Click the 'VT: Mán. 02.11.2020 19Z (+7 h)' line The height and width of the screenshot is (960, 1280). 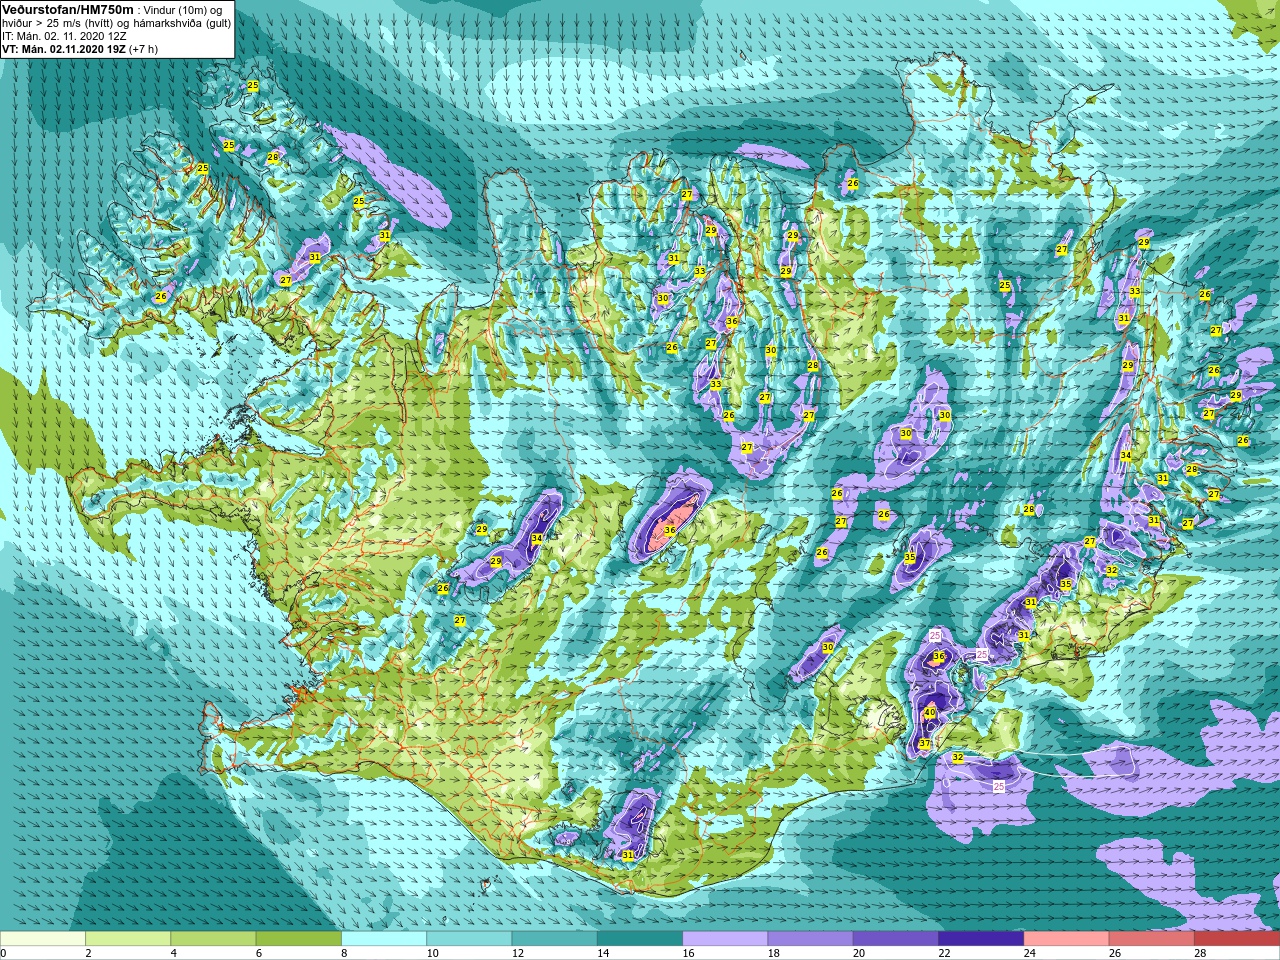point(79,48)
